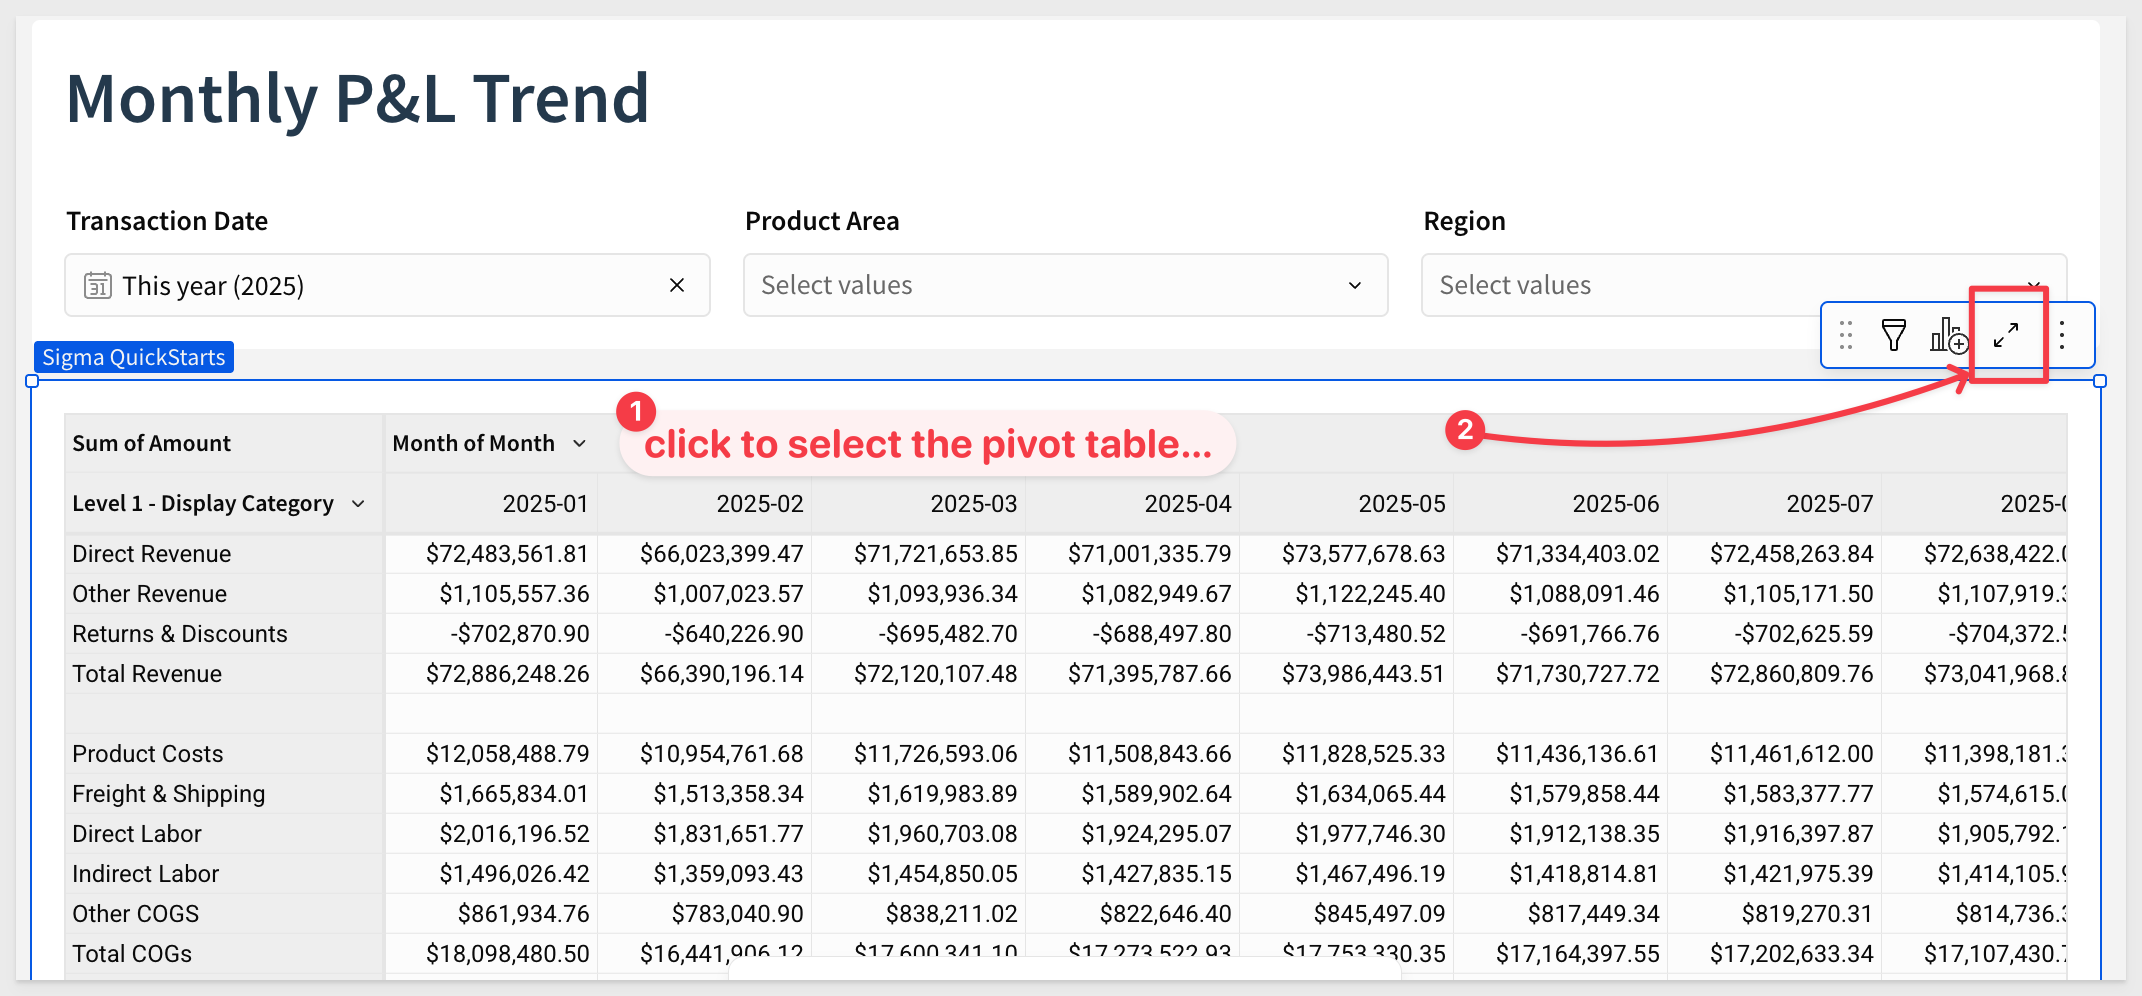Click the Transaction Date control label
Image resolution: width=2142 pixels, height=996 pixels.
(167, 221)
